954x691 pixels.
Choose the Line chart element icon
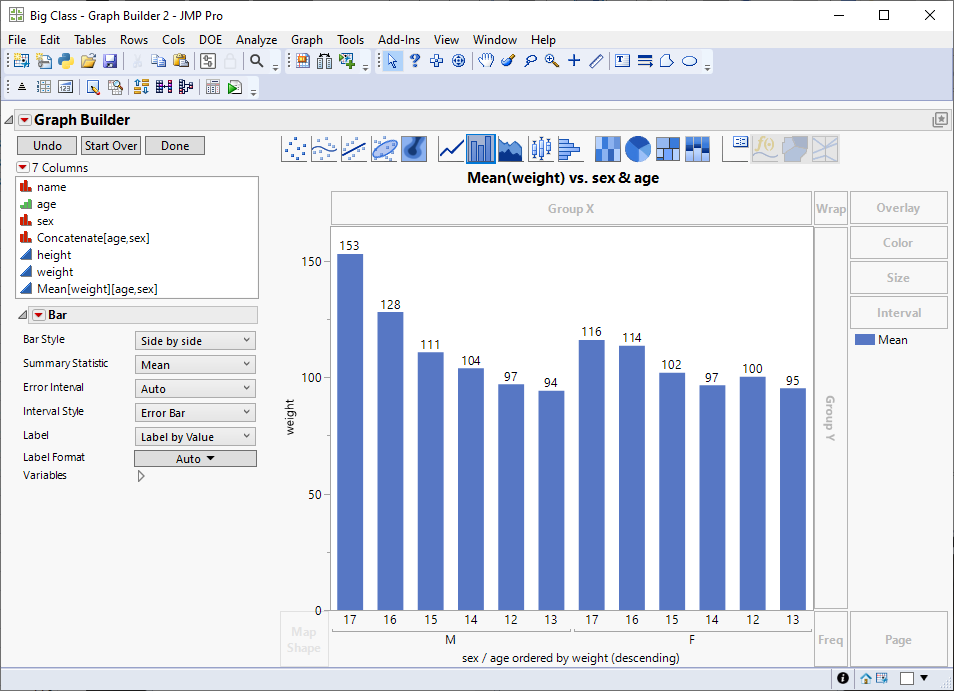(x=452, y=150)
